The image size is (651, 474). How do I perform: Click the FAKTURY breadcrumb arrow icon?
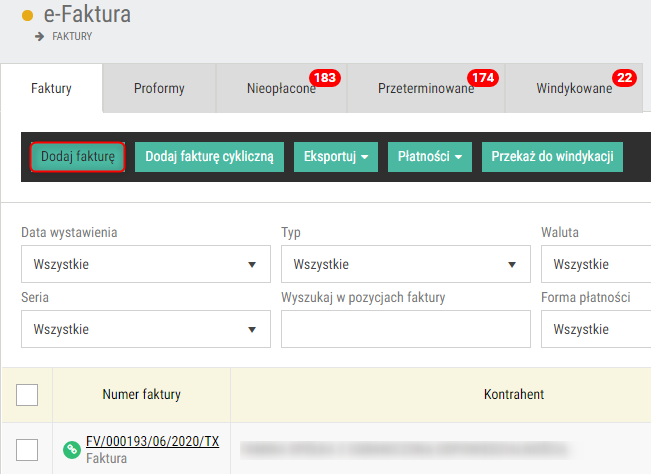[39, 37]
